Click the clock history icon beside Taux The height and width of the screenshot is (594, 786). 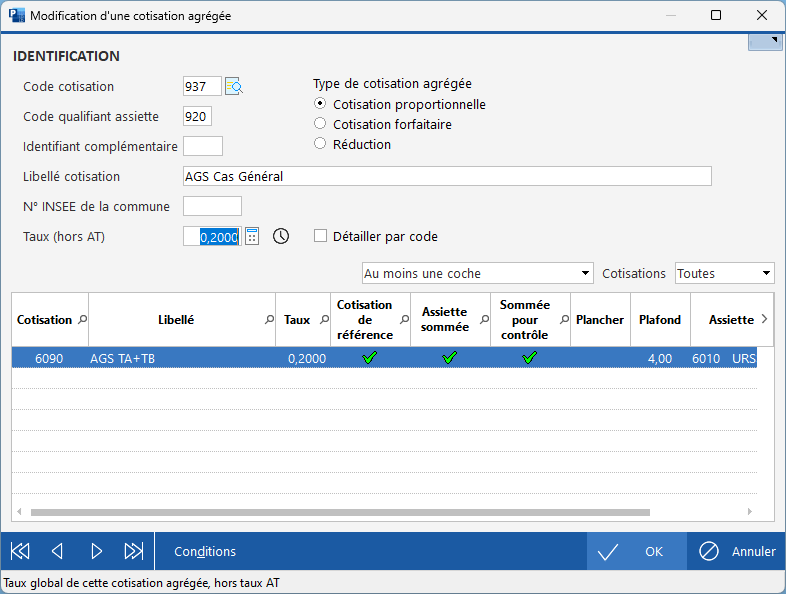point(281,237)
